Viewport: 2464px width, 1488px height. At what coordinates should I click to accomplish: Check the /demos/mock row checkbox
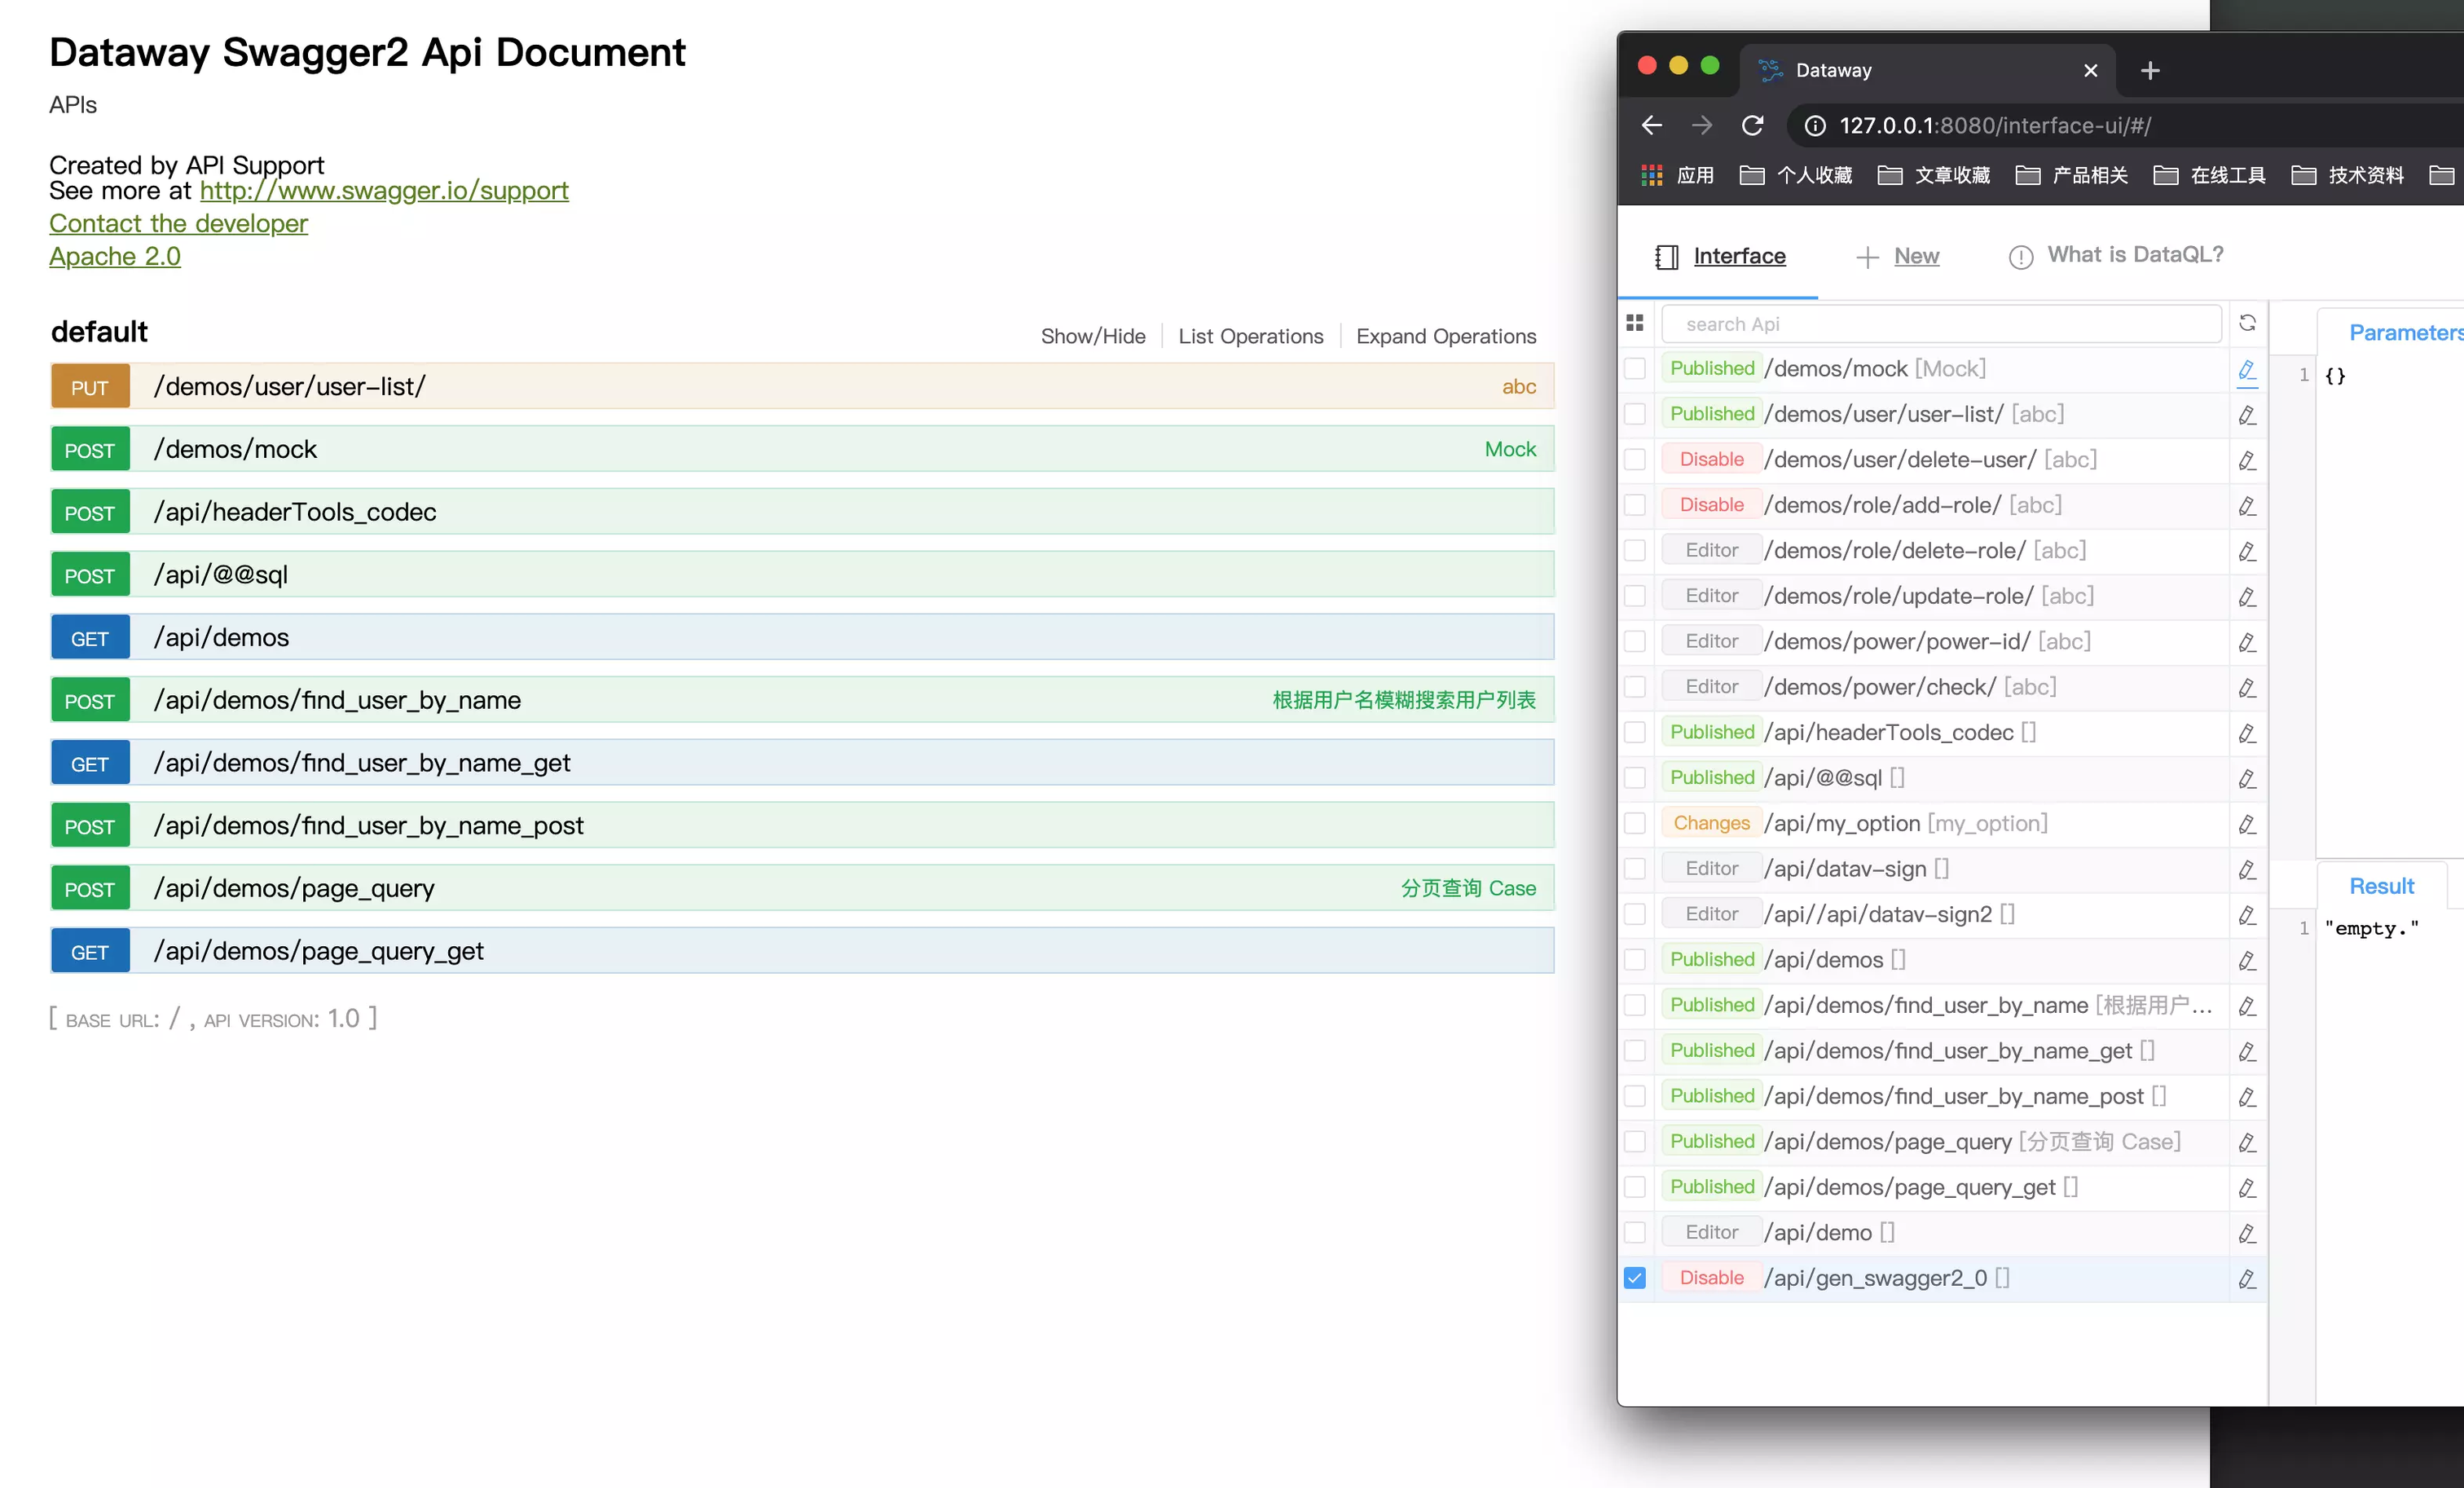(x=1635, y=369)
